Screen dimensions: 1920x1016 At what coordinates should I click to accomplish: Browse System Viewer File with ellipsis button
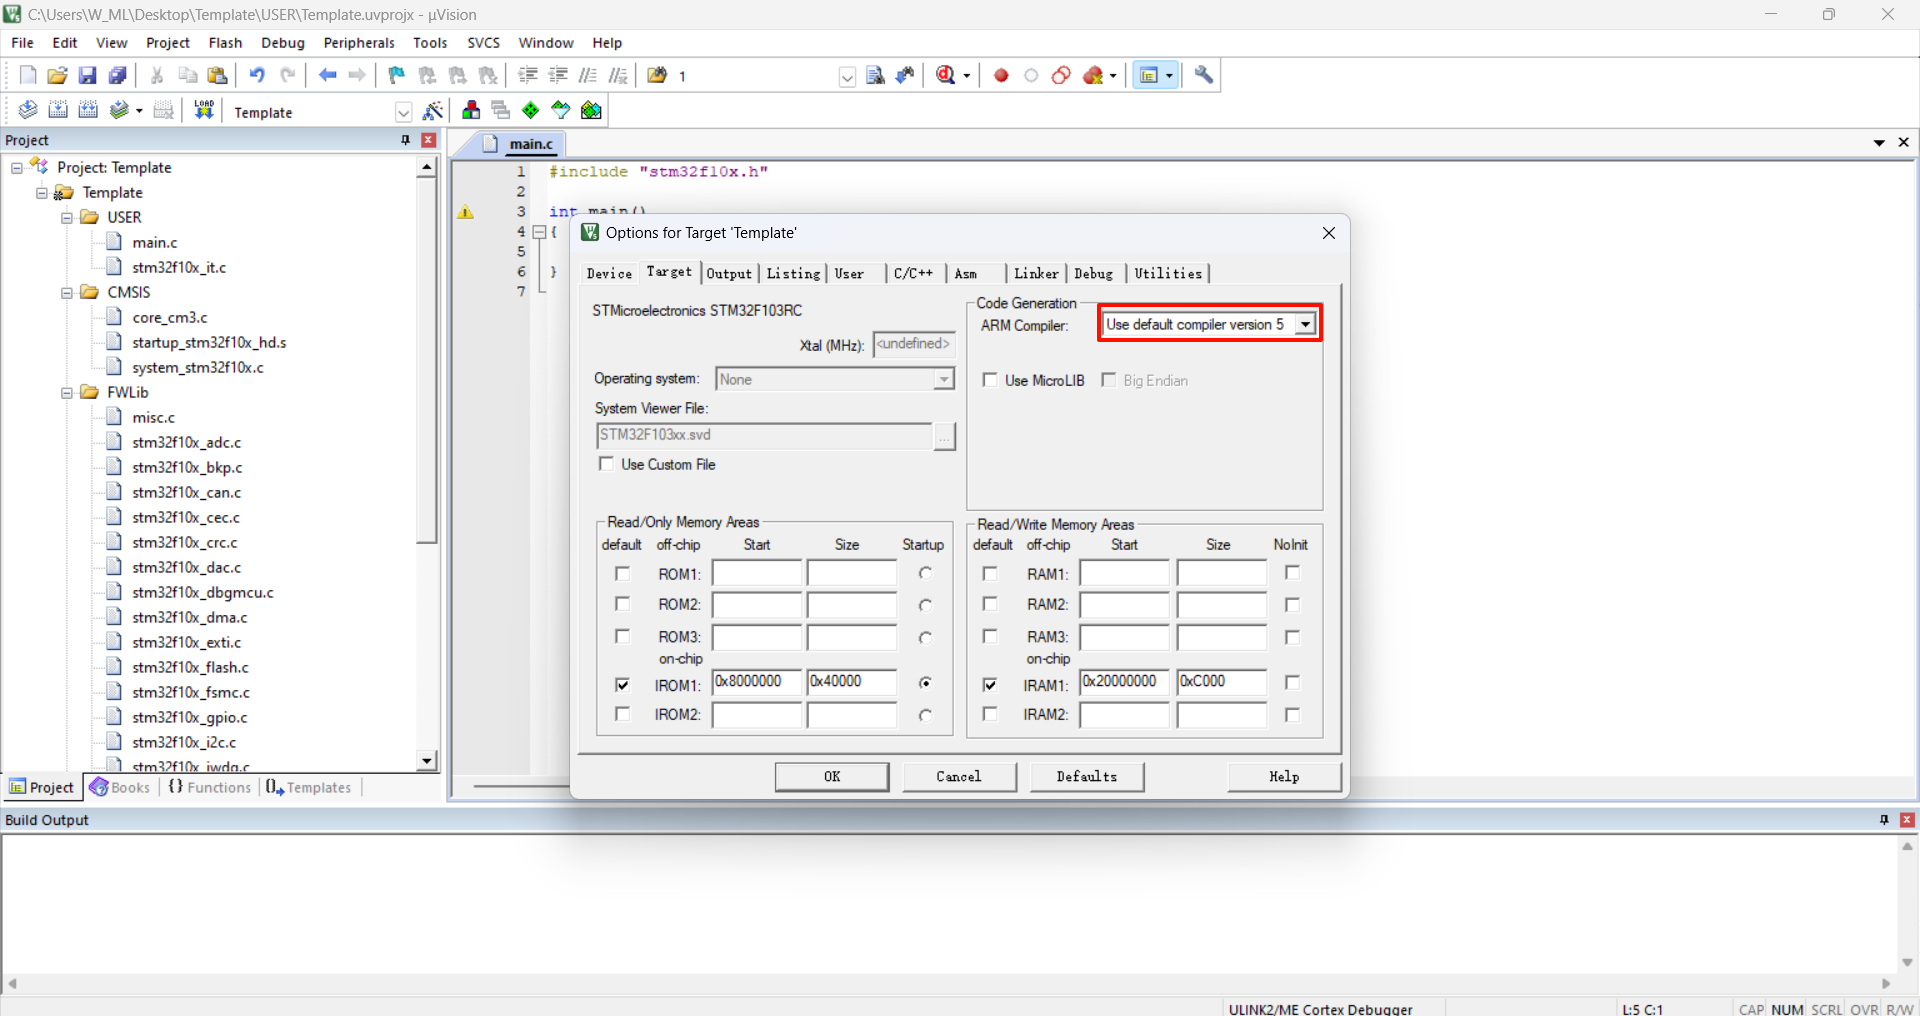pos(945,436)
